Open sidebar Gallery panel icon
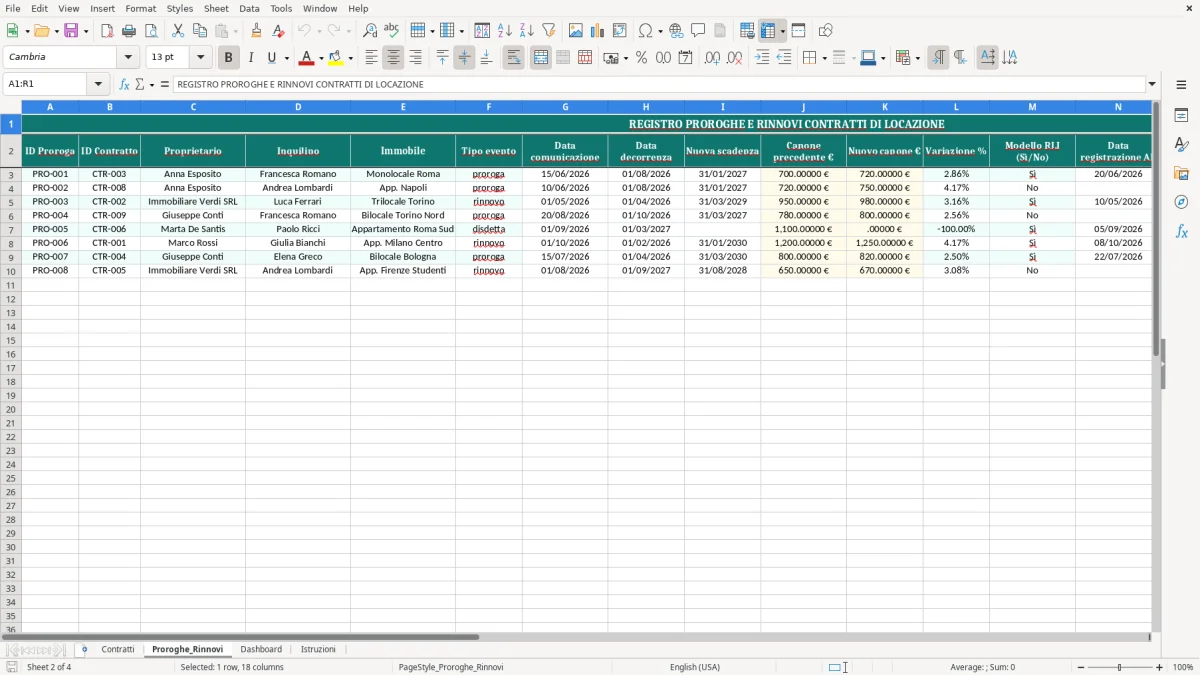The width and height of the screenshot is (1200, 675). (x=1181, y=173)
